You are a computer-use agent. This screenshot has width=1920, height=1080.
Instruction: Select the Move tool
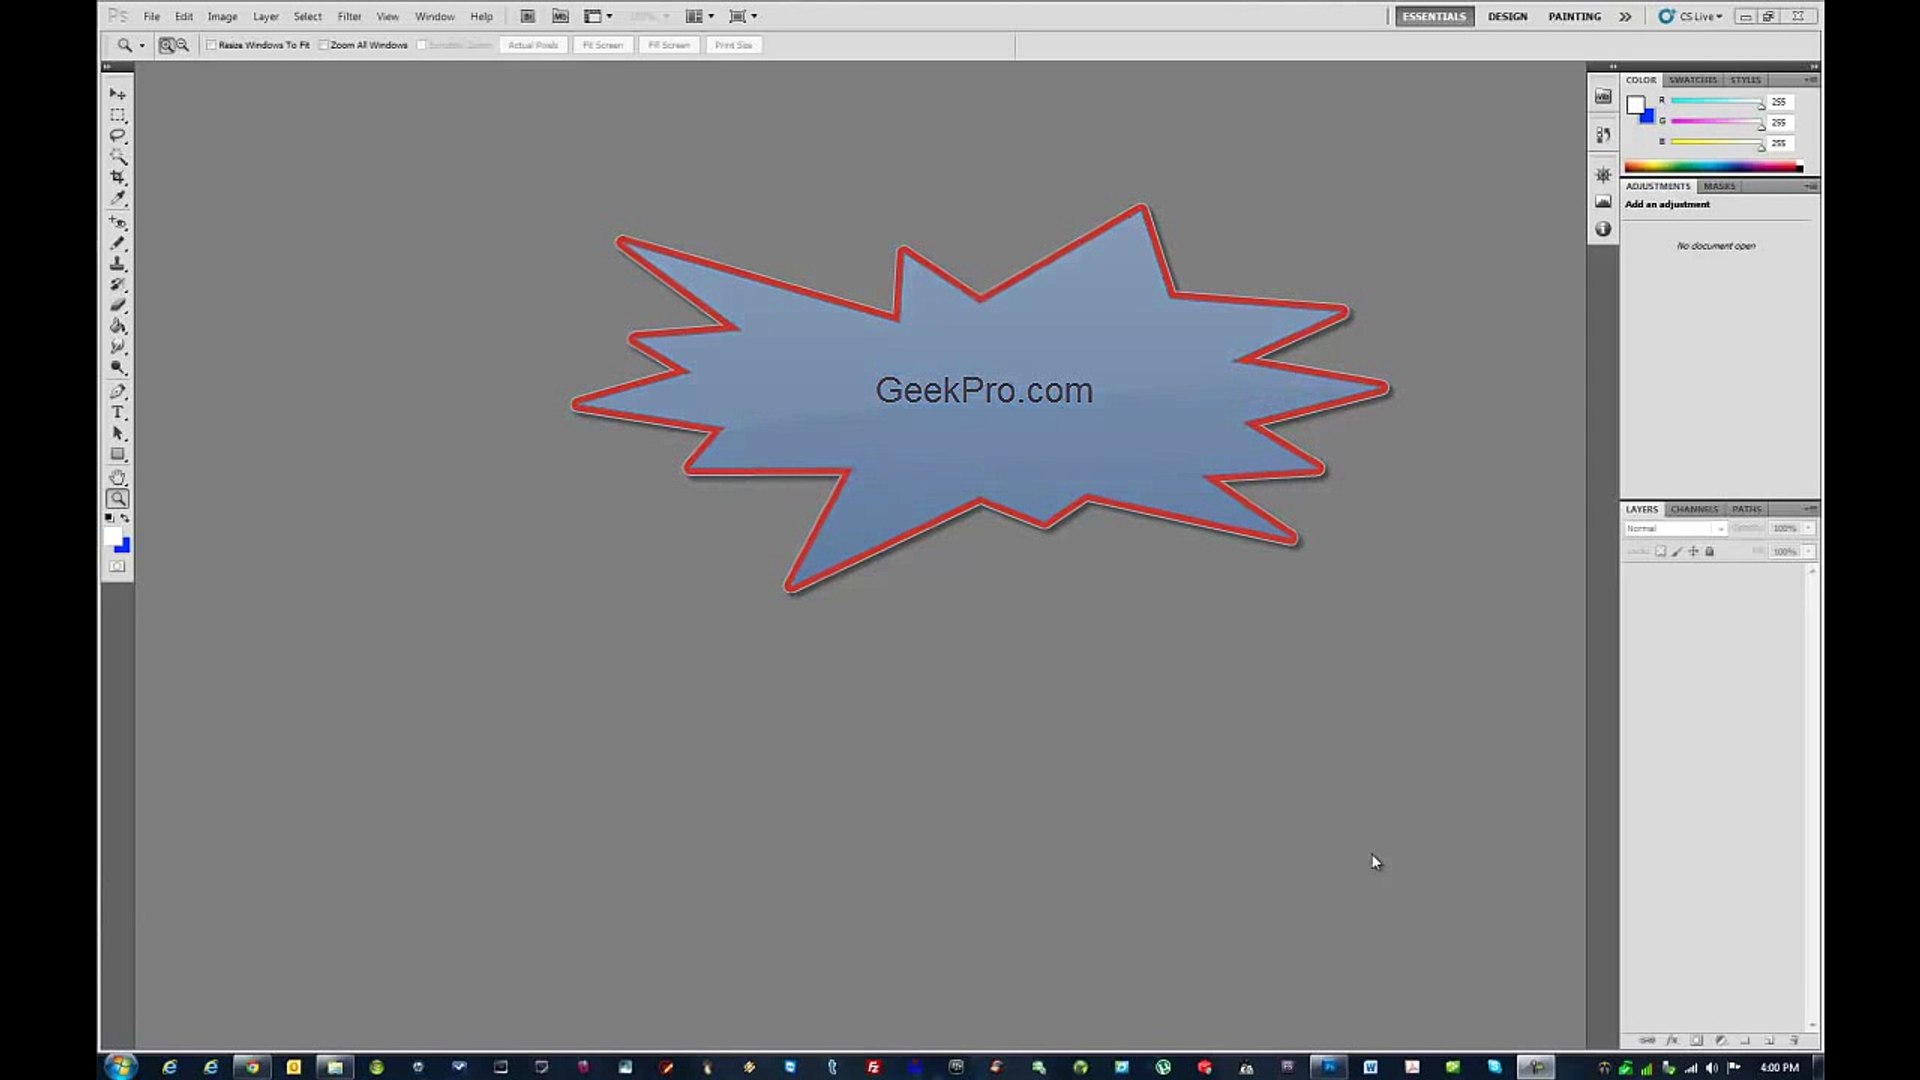tap(117, 93)
